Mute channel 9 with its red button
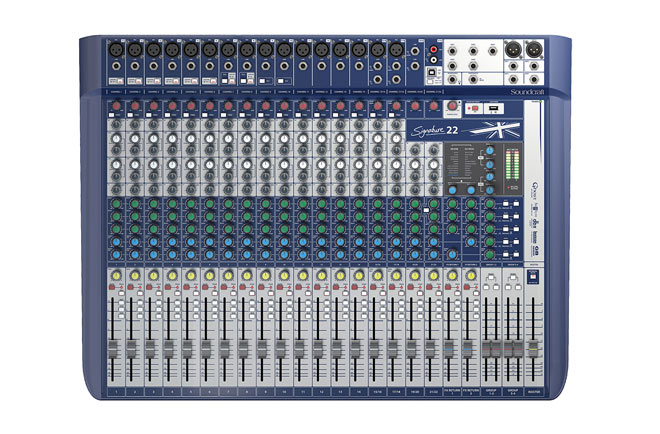 coord(261,287)
